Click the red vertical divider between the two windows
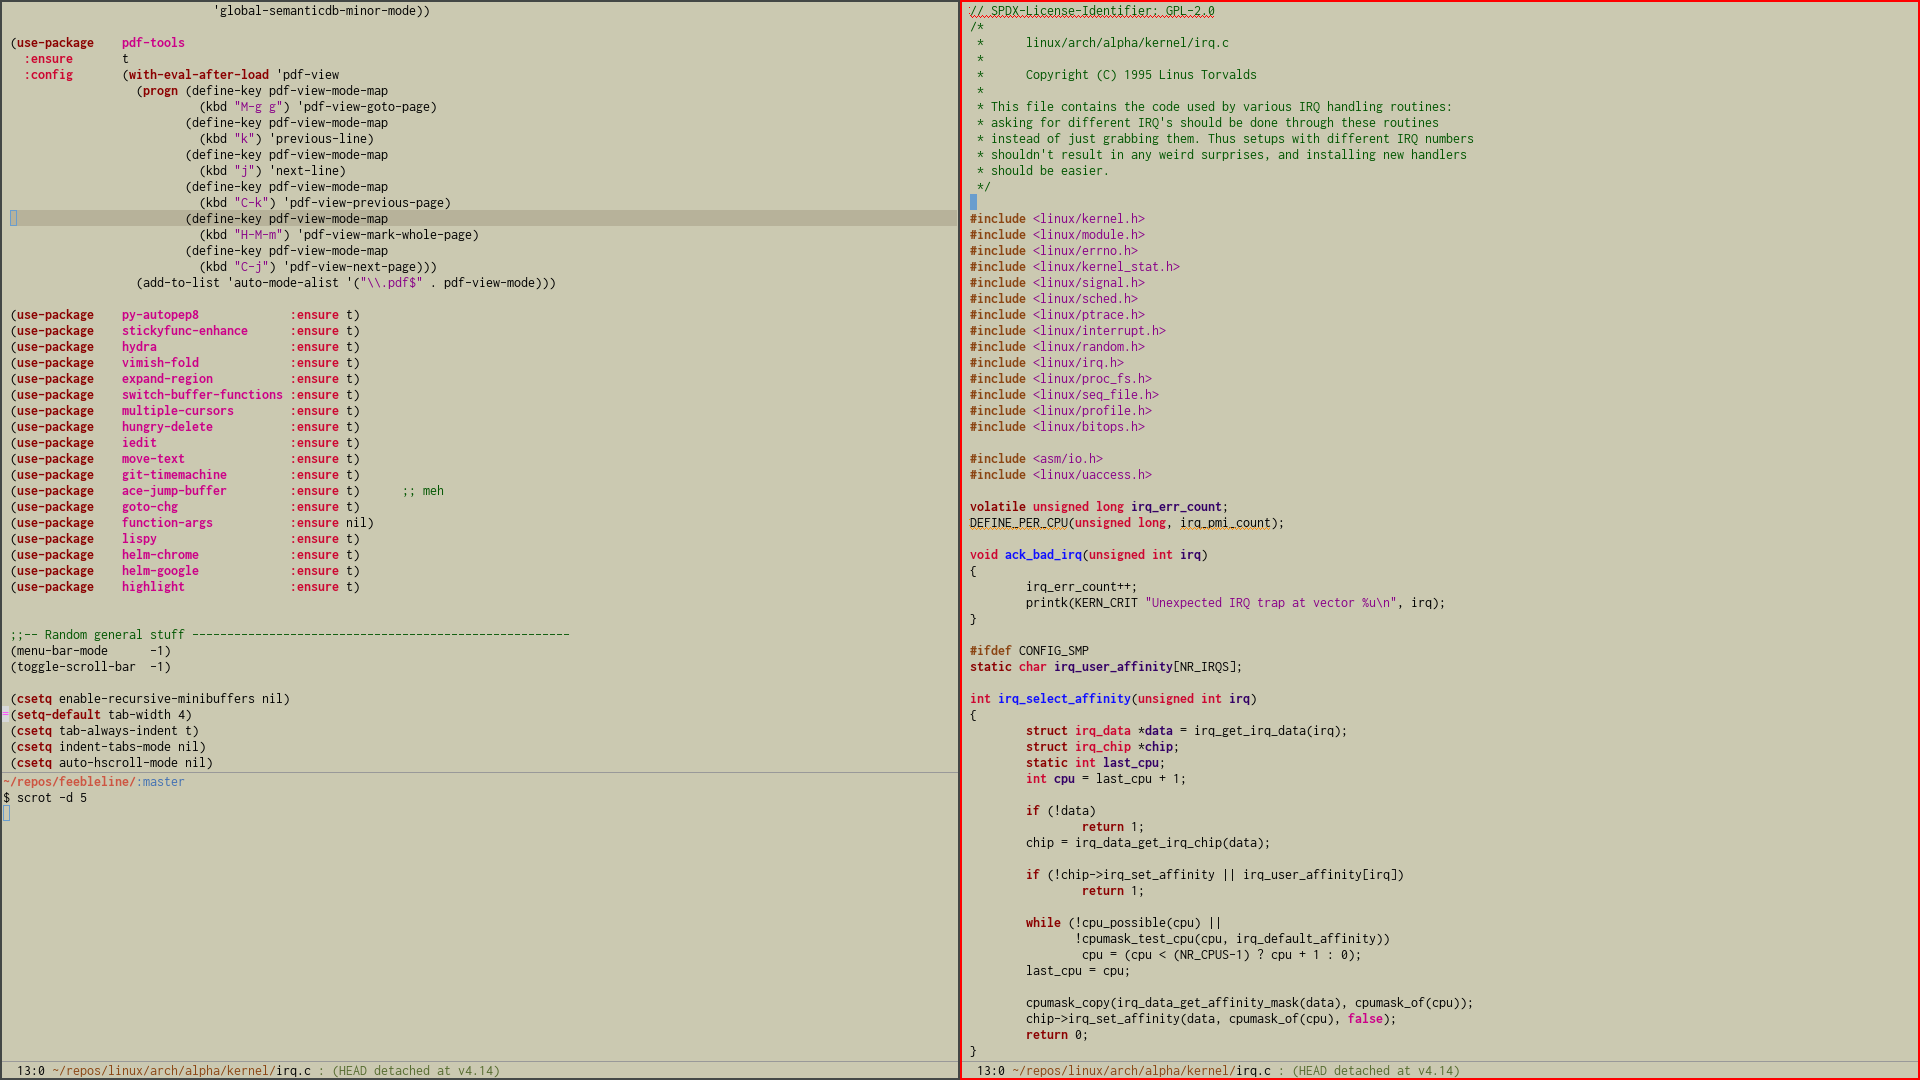Viewport: 1920px width, 1080px height. (961, 540)
